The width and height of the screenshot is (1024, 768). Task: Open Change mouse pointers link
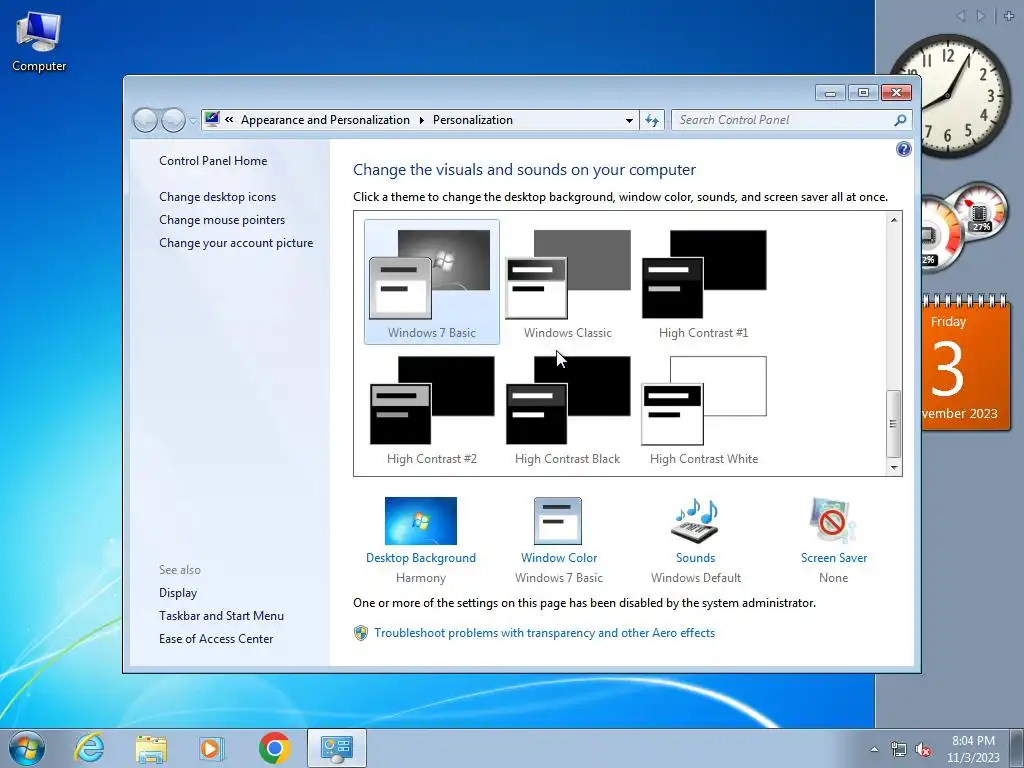222,219
